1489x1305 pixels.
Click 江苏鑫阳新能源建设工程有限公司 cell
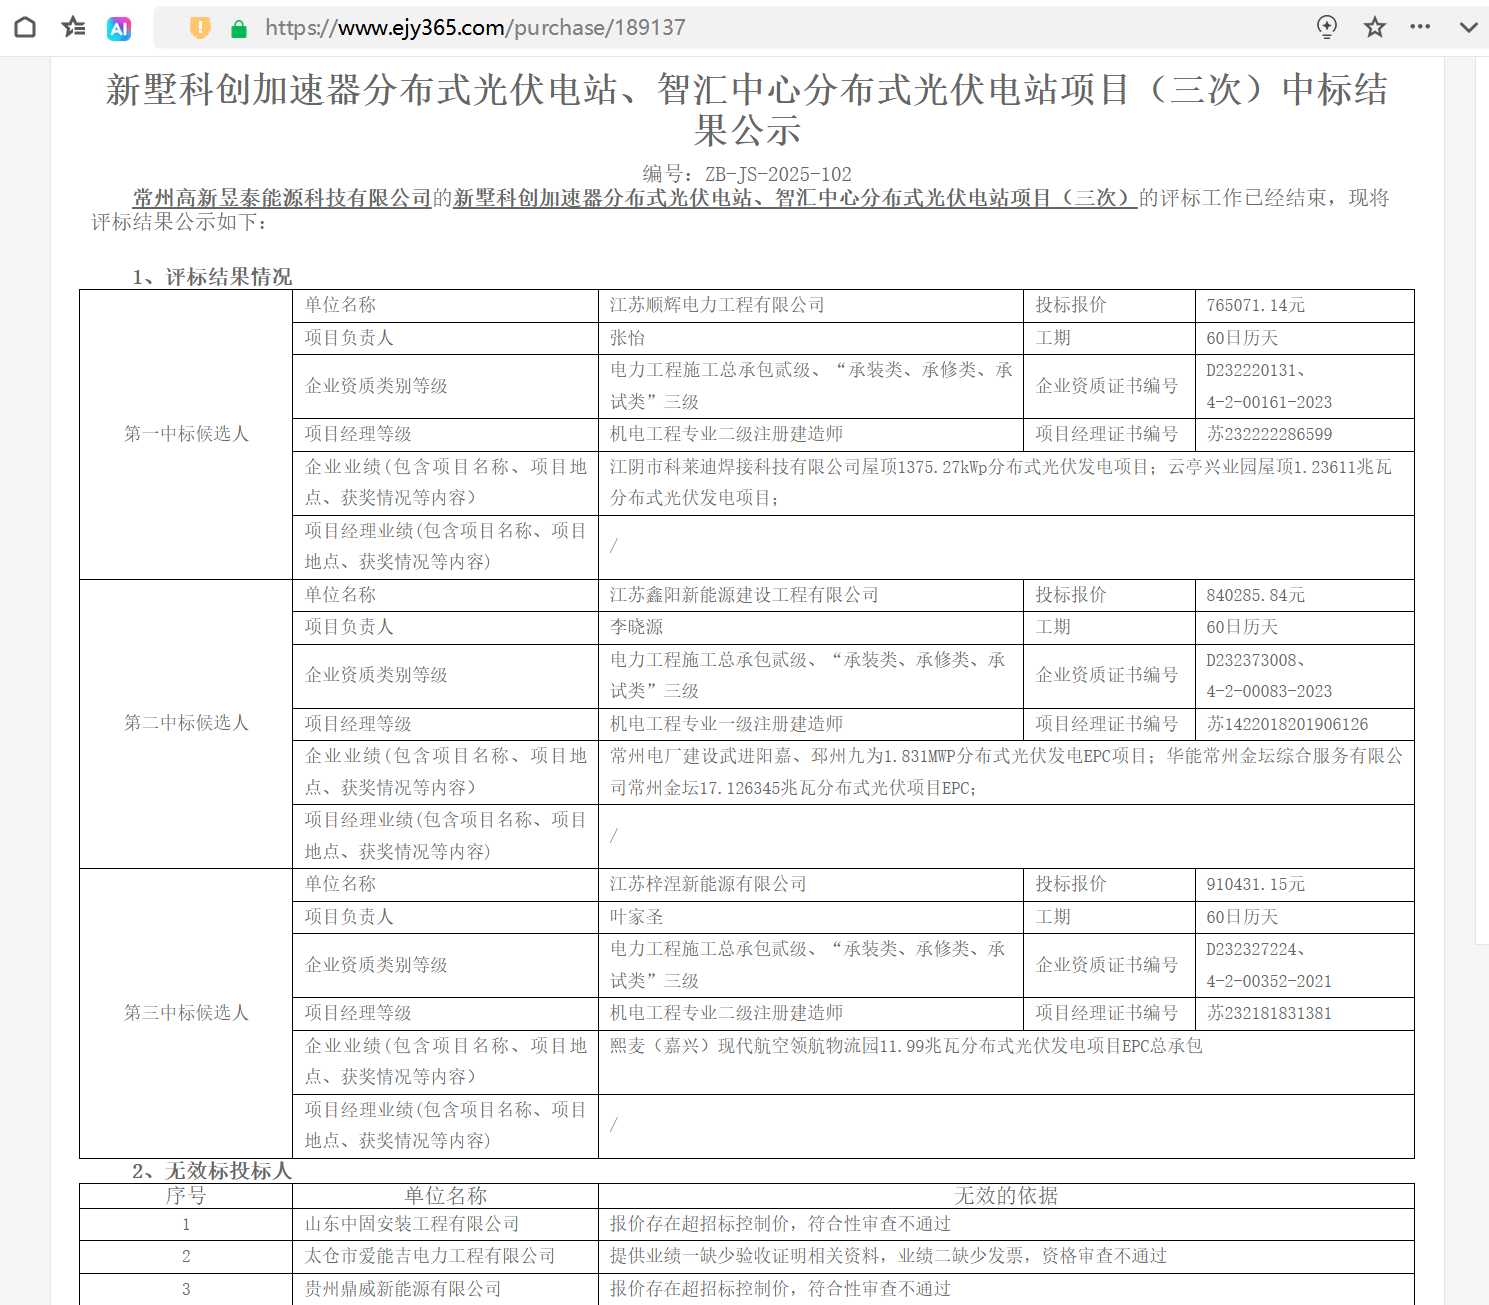point(744,595)
